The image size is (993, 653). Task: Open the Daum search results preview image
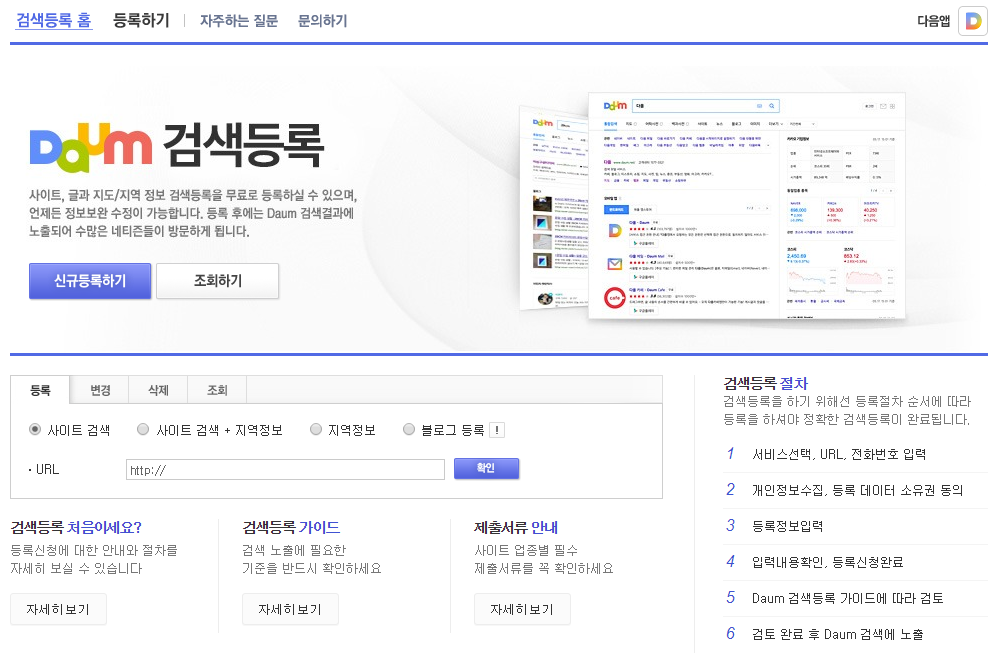click(712, 205)
